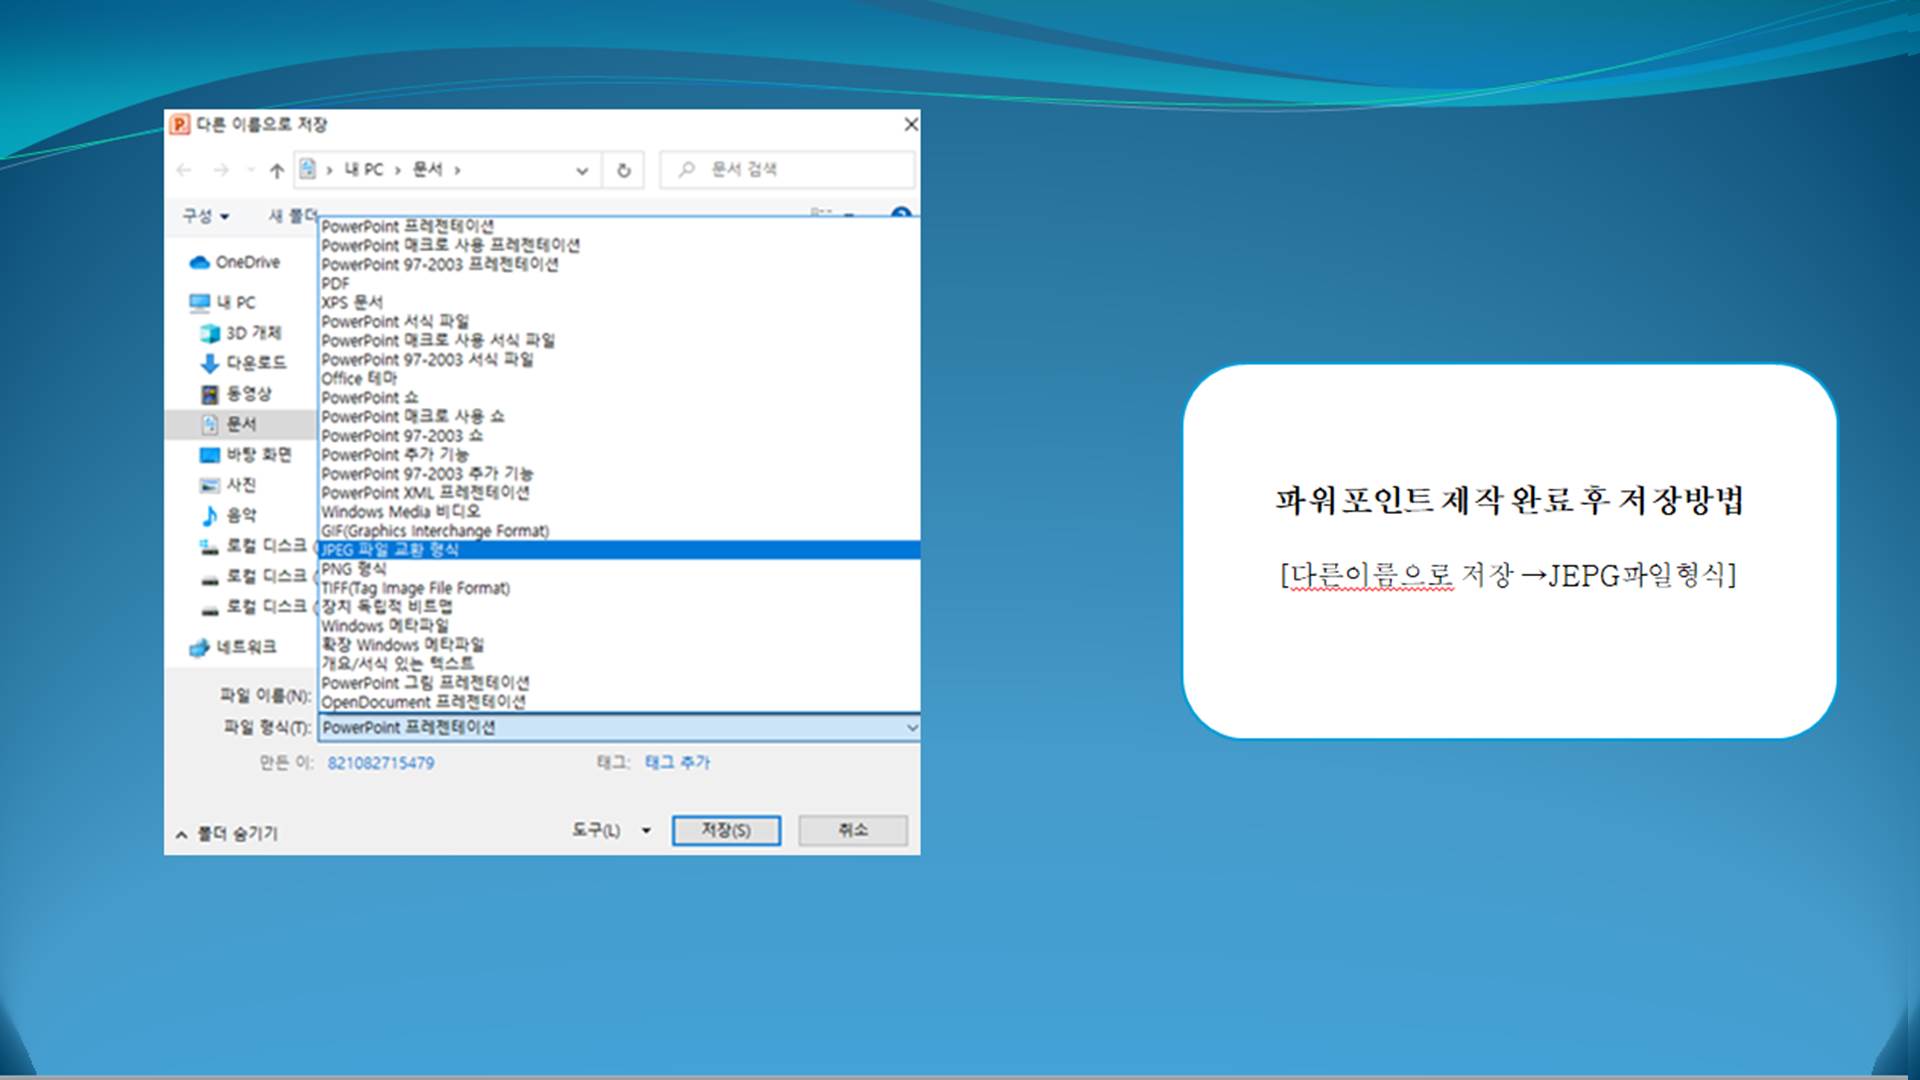Select Windows Media 비디오 option
Screen dimensions: 1920x1080
(619, 512)
